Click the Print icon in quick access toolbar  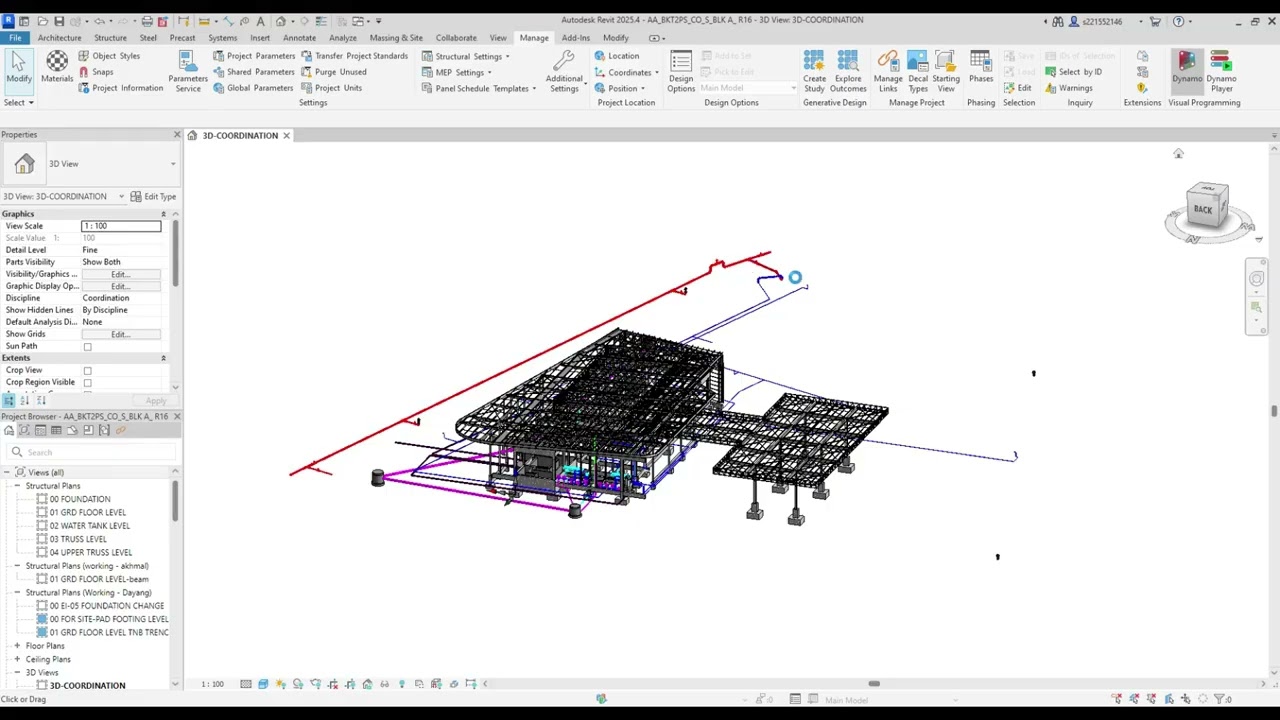(x=147, y=21)
